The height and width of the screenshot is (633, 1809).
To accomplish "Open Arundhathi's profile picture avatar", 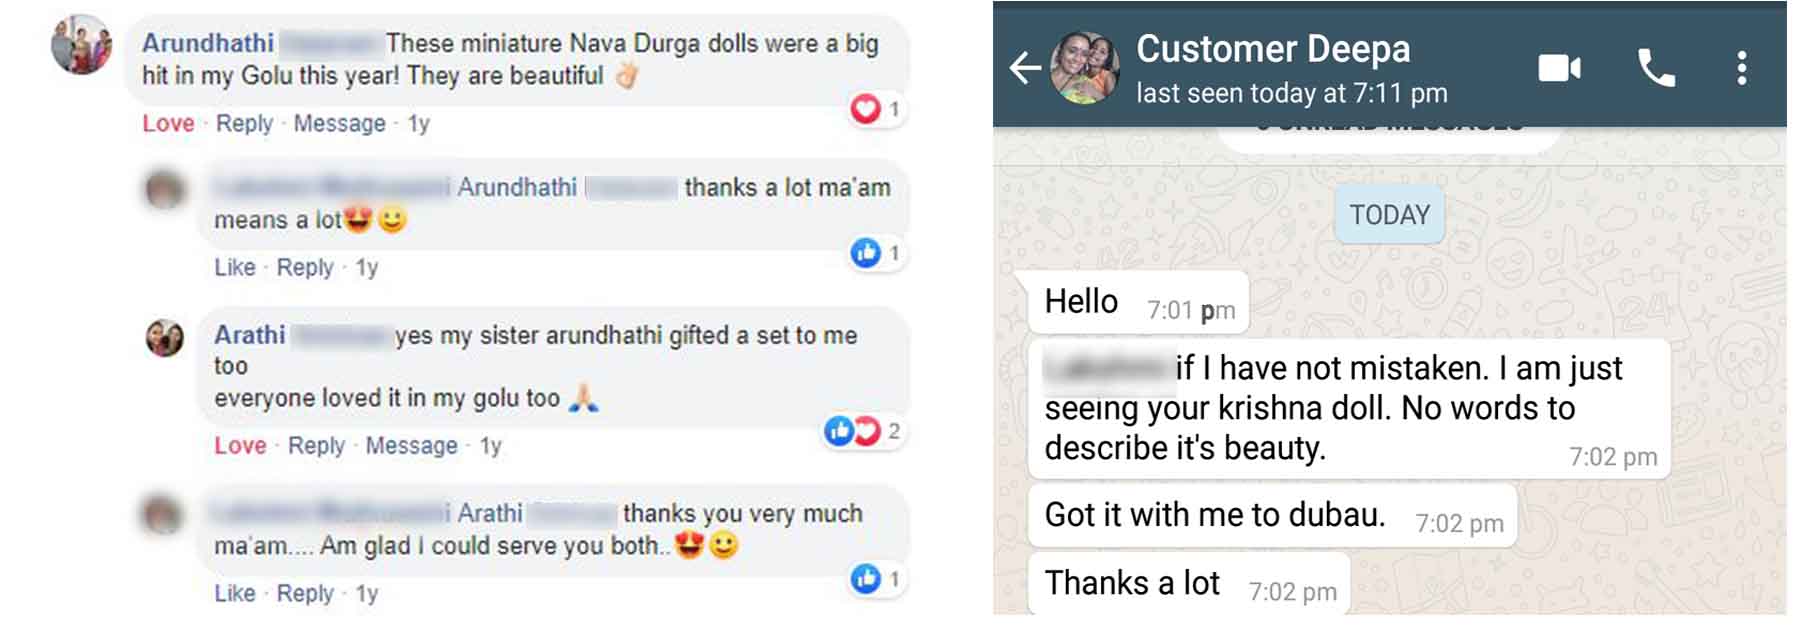I will pyautogui.click(x=82, y=44).
